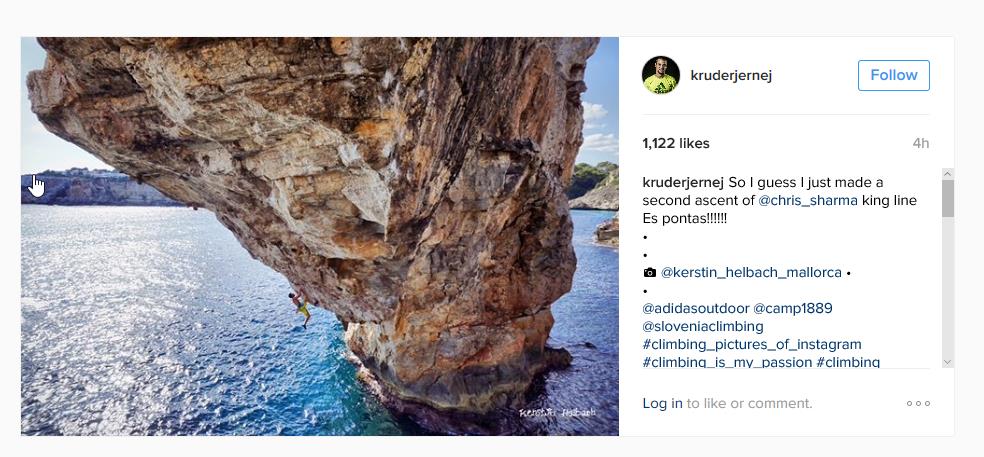Open @kerstin_helbach_mallorca photographer profile

(x=751, y=272)
